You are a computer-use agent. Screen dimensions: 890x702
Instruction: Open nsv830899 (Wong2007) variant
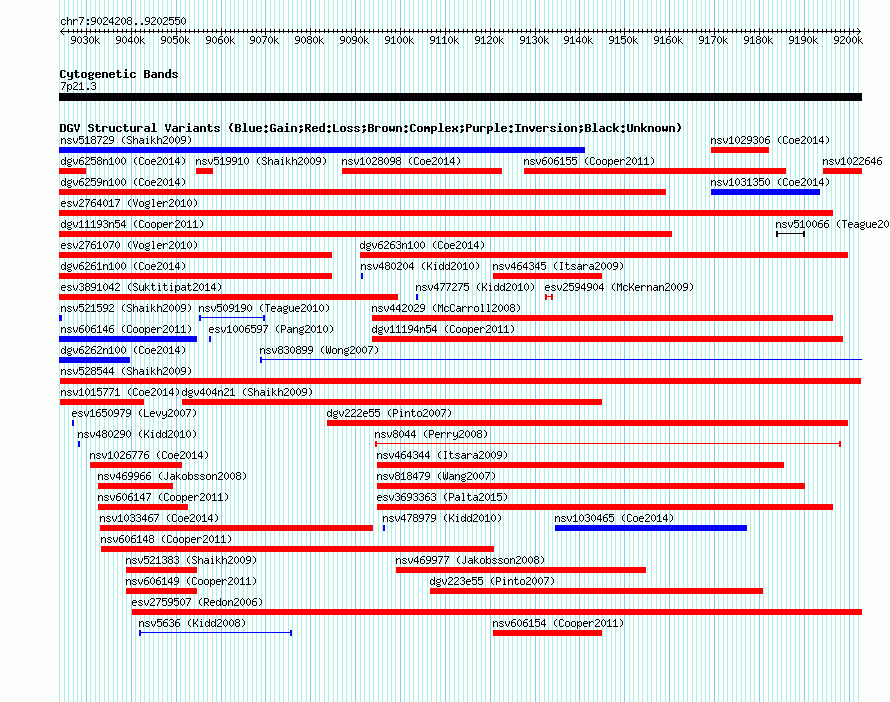(x=319, y=350)
